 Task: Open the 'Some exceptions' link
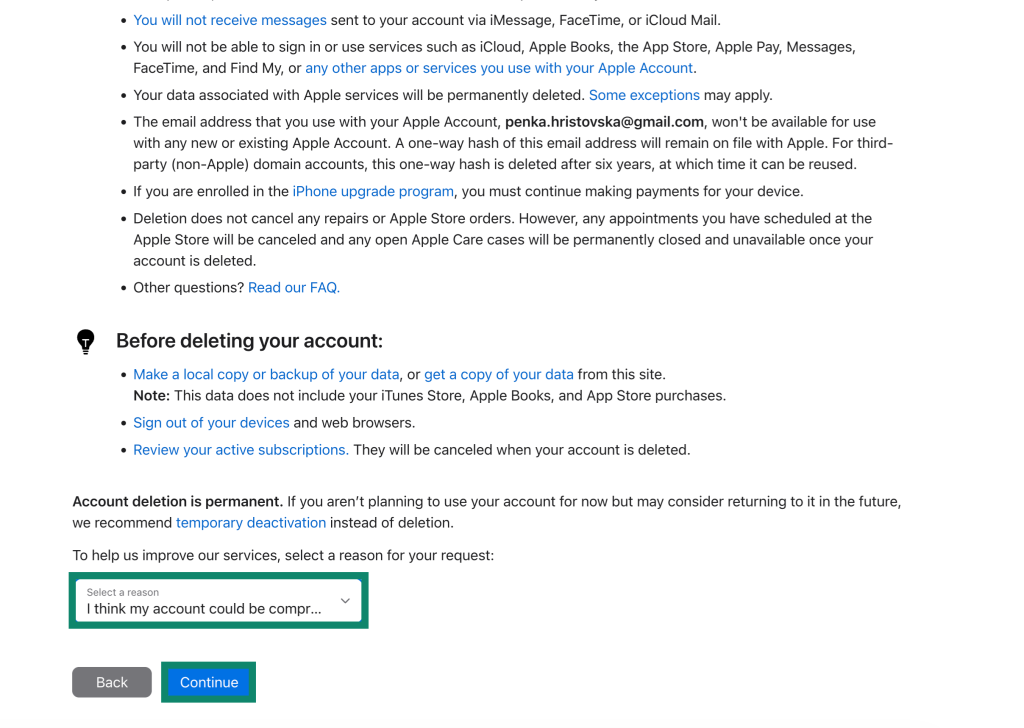coord(644,95)
